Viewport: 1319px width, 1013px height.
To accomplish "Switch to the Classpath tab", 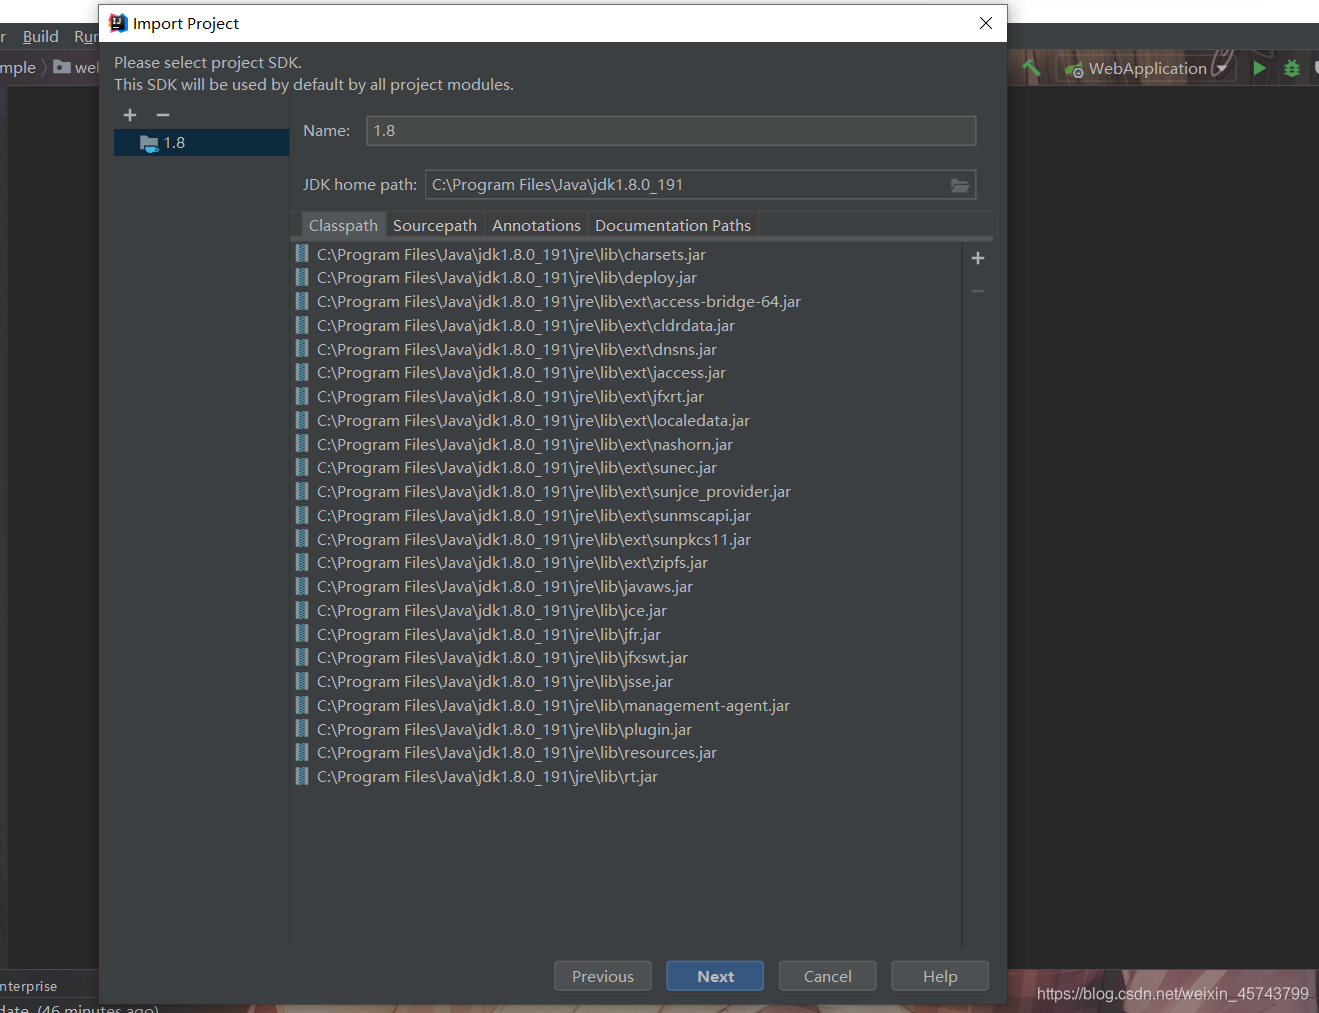I will pos(343,226).
